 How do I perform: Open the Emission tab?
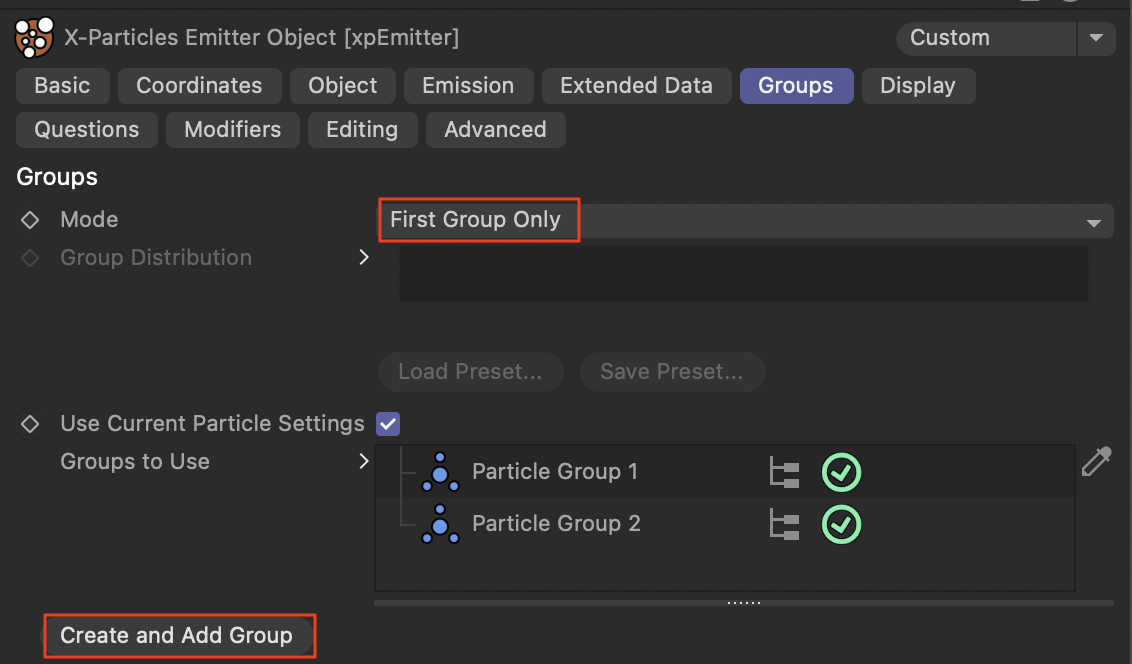(x=469, y=86)
